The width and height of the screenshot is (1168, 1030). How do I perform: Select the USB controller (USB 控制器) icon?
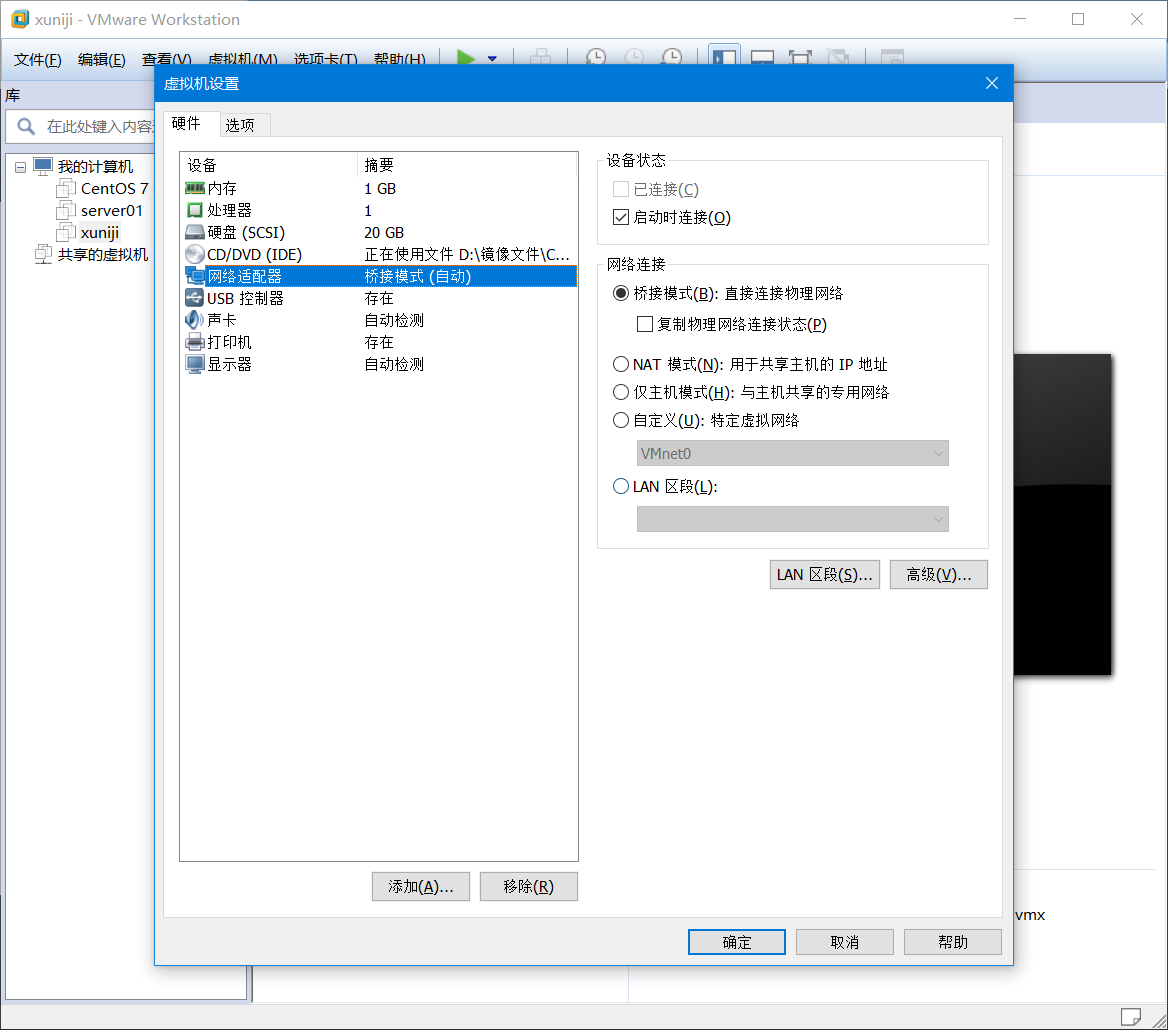coord(194,298)
